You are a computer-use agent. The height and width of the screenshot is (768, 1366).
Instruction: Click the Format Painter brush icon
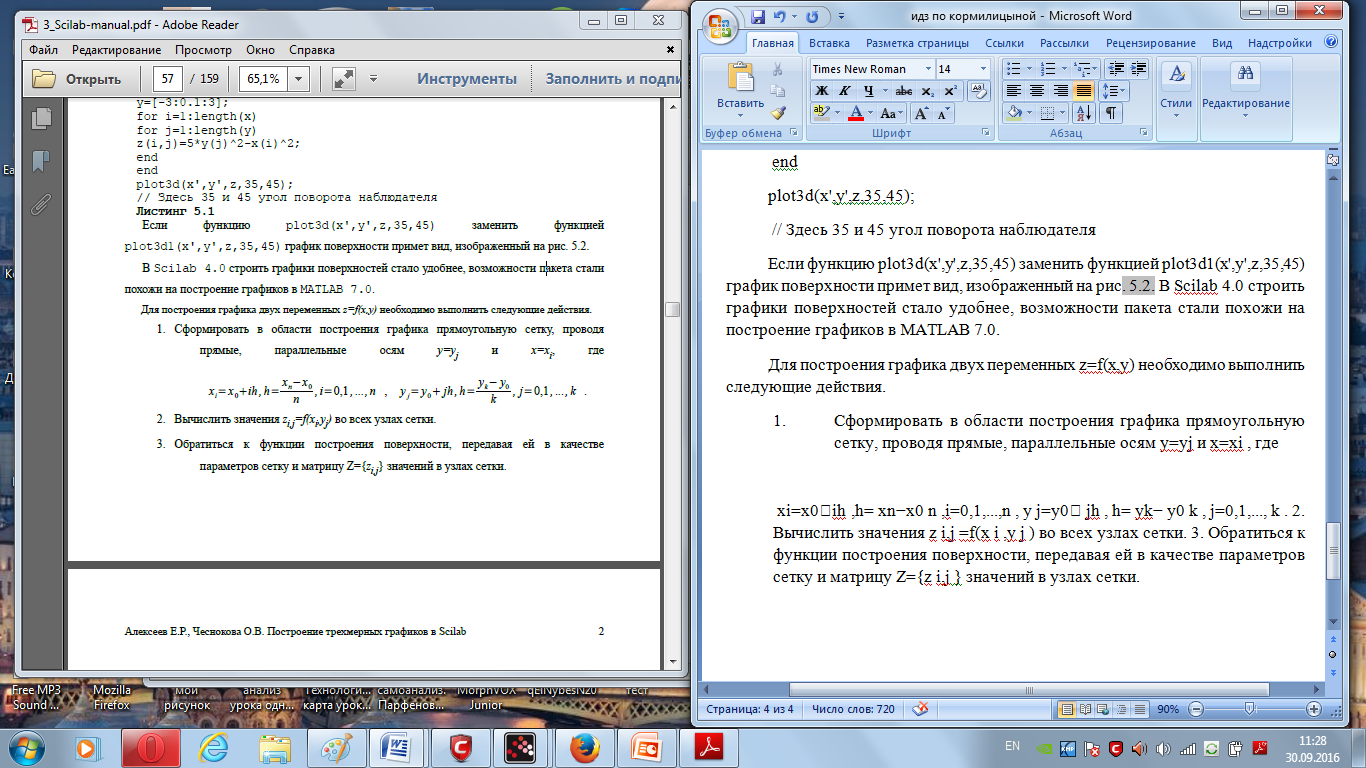click(x=779, y=113)
